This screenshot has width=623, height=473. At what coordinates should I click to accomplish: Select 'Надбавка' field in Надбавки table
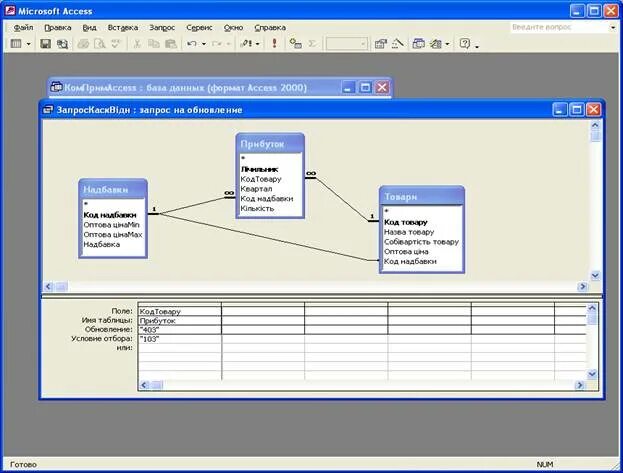[x=101, y=244]
